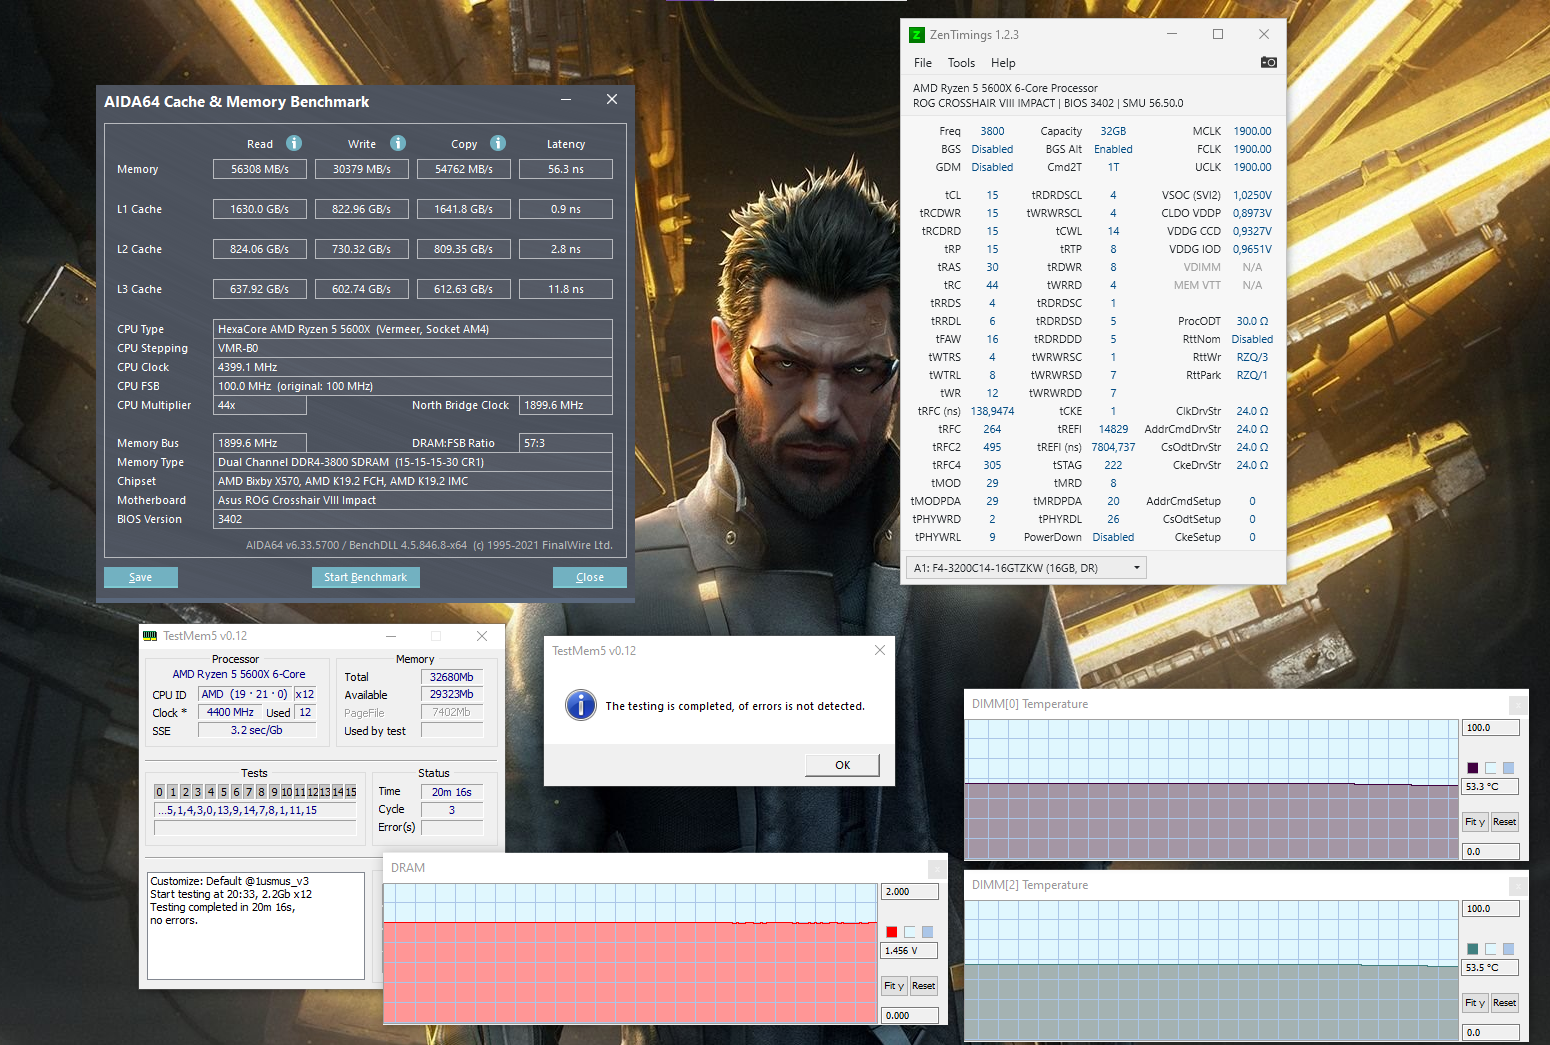Click the TestMem5 Total memory value 32680Mb
Viewport: 1550px width, 1045px height.
click(452, 677)
